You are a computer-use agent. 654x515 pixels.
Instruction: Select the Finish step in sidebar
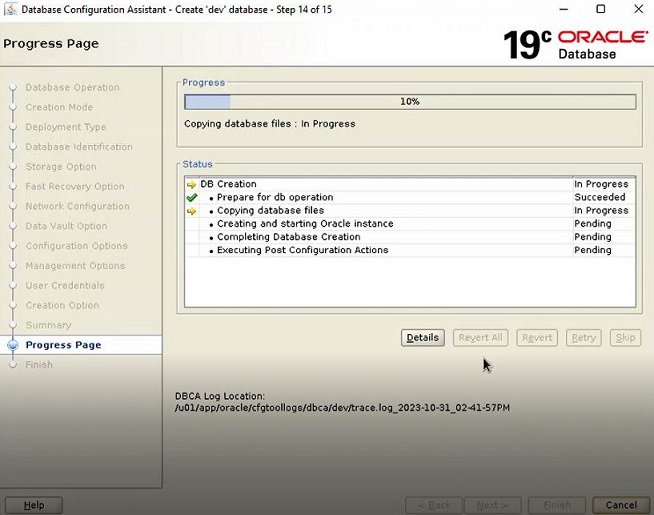click(x=39, y=365)
